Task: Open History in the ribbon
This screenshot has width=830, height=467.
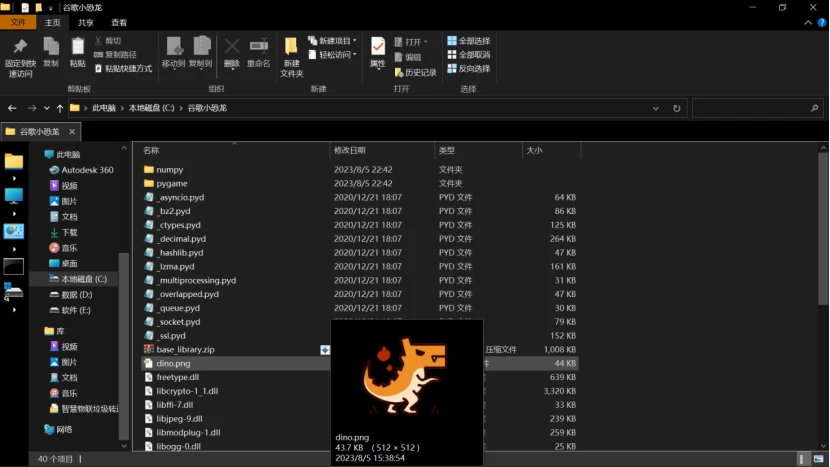Action: pyautogui.click(x=416, y=73)
